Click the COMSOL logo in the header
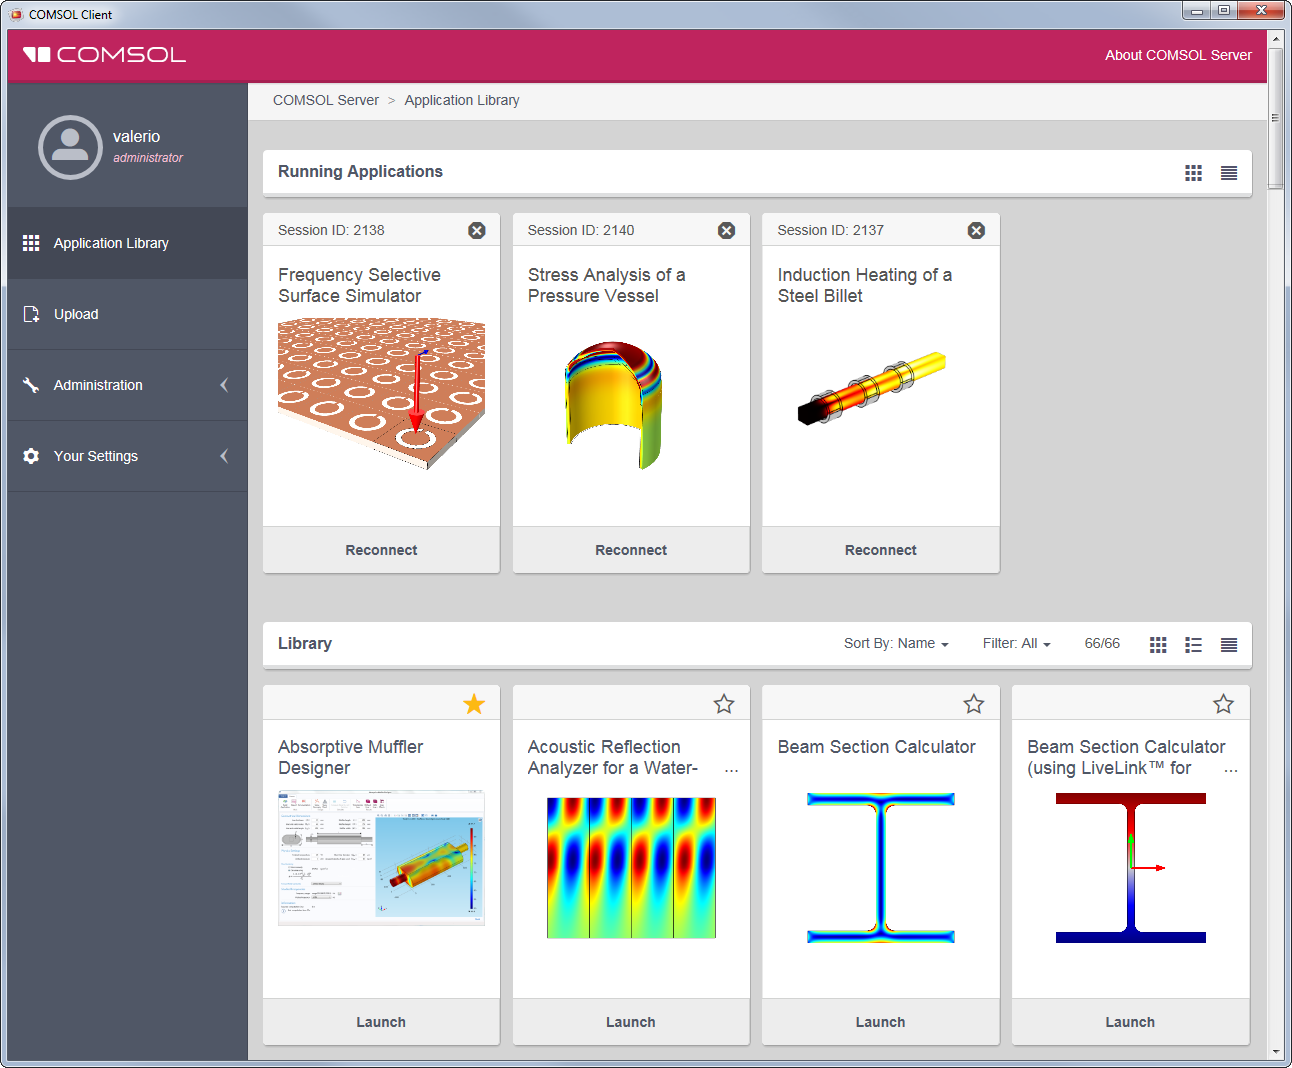 tap(103, 55)
